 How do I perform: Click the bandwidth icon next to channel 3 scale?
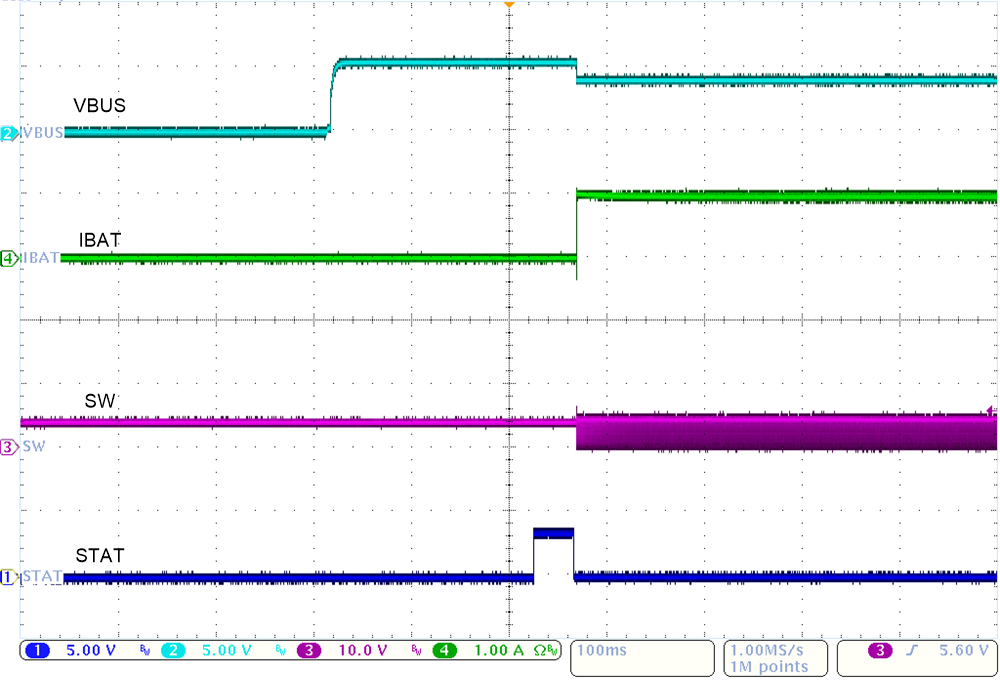pos(416,651)
